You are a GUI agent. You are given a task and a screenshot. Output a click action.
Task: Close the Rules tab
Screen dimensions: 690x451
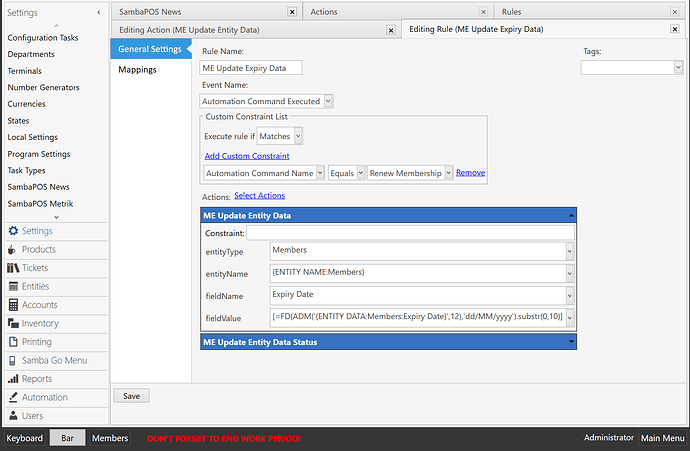click(x=675, y=12)
